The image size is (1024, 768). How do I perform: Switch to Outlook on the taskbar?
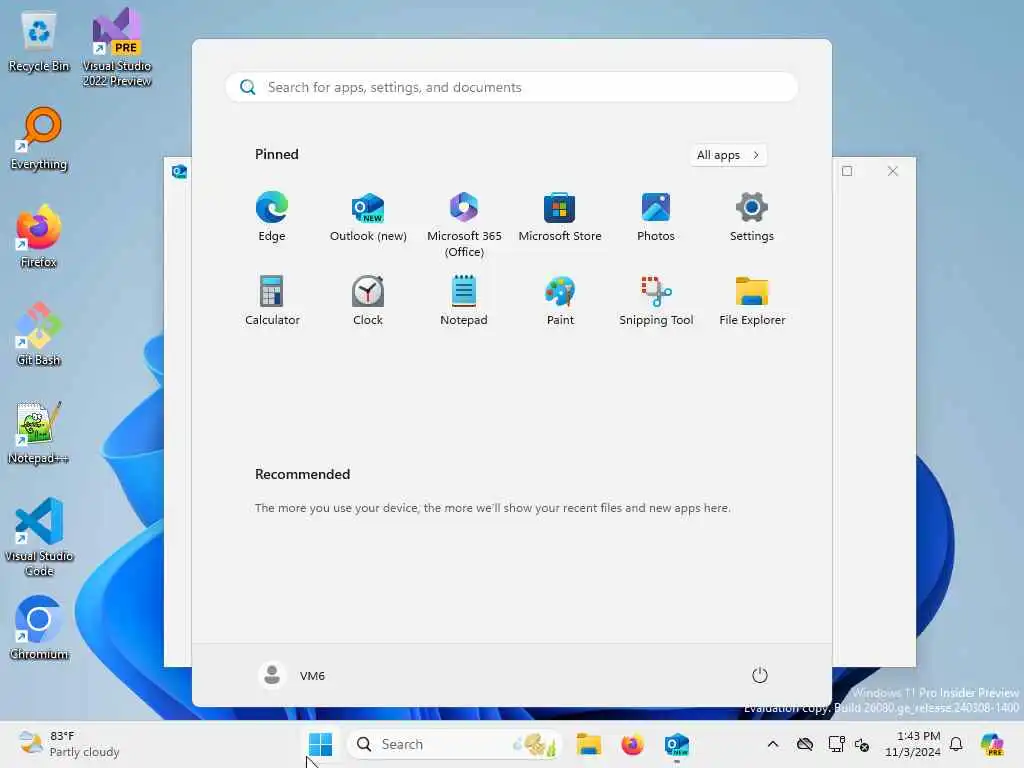677,744
